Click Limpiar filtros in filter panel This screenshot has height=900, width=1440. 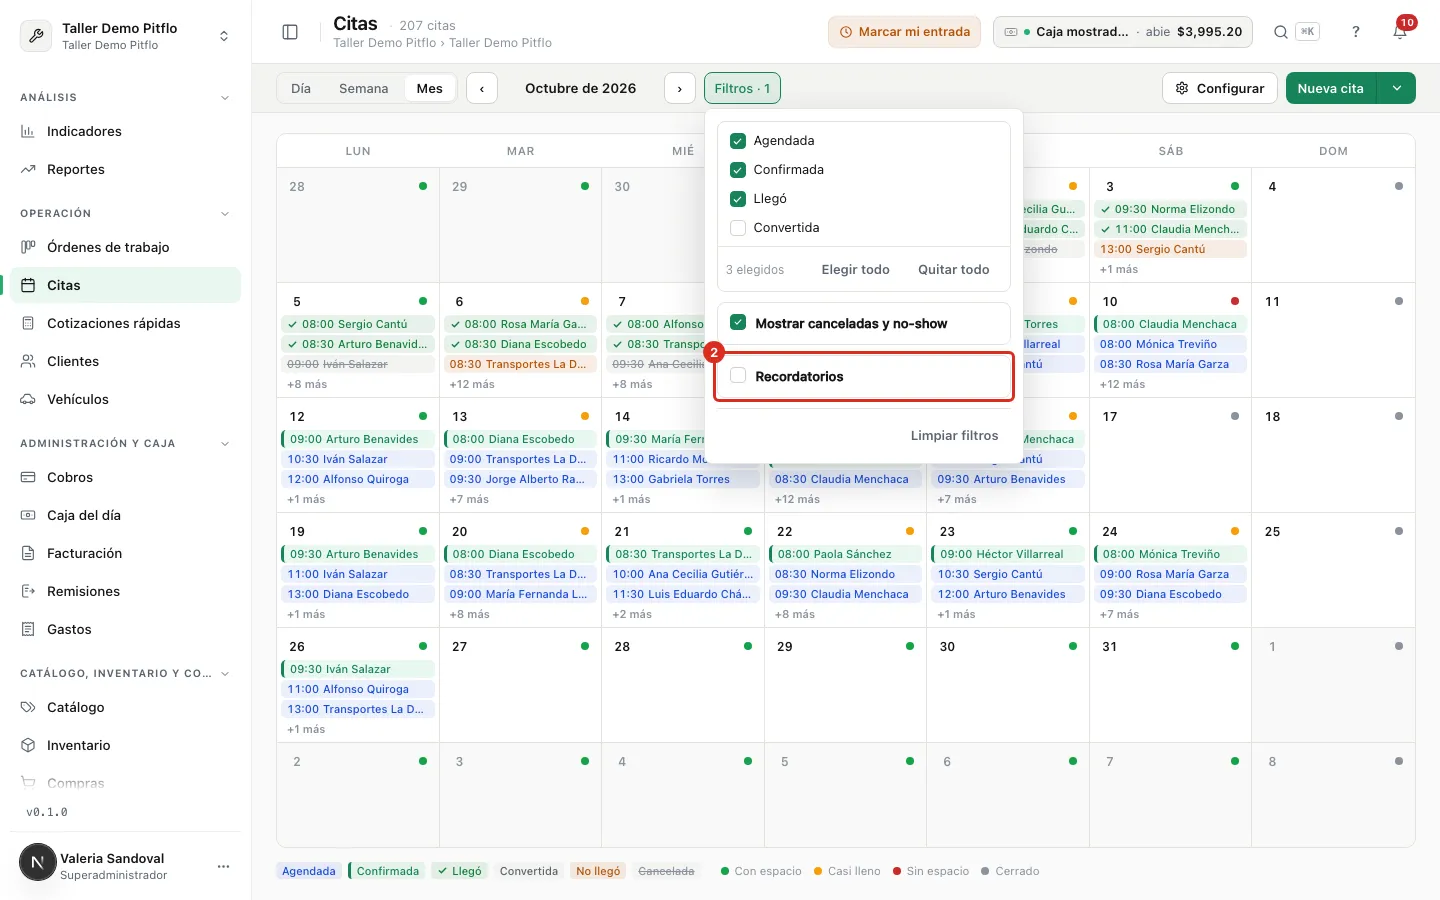click(954, 436)
